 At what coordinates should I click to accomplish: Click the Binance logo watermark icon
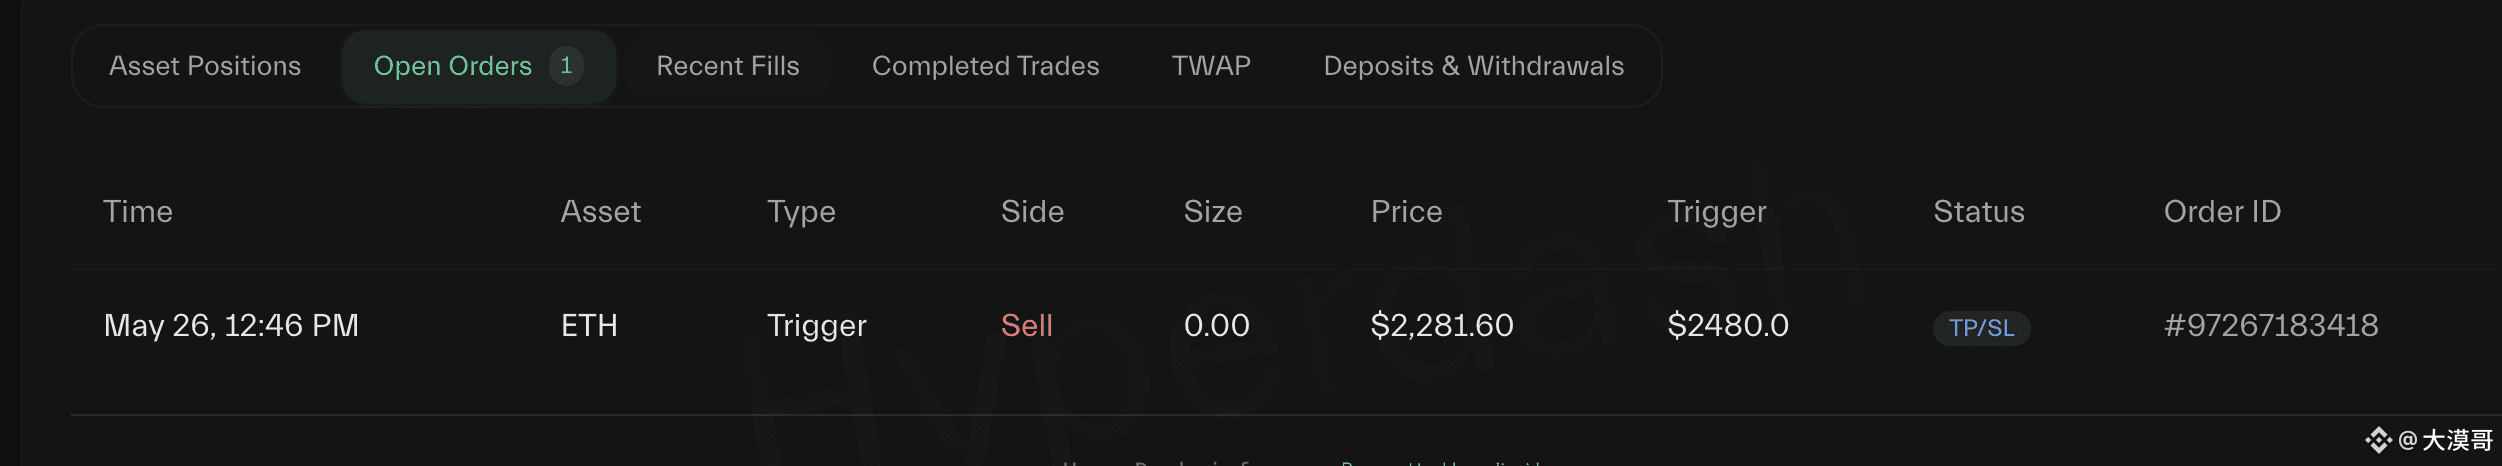pyautogui.click(x=2379, y=440)
